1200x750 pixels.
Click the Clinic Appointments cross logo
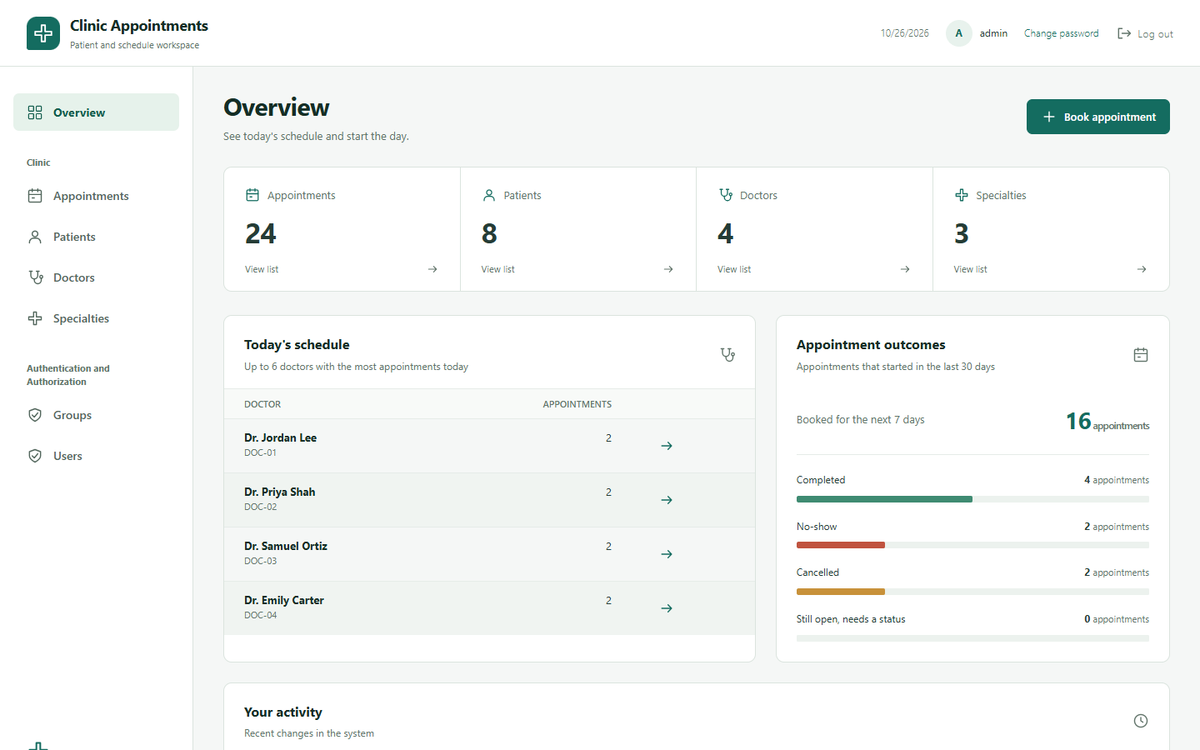click(43, 33)
